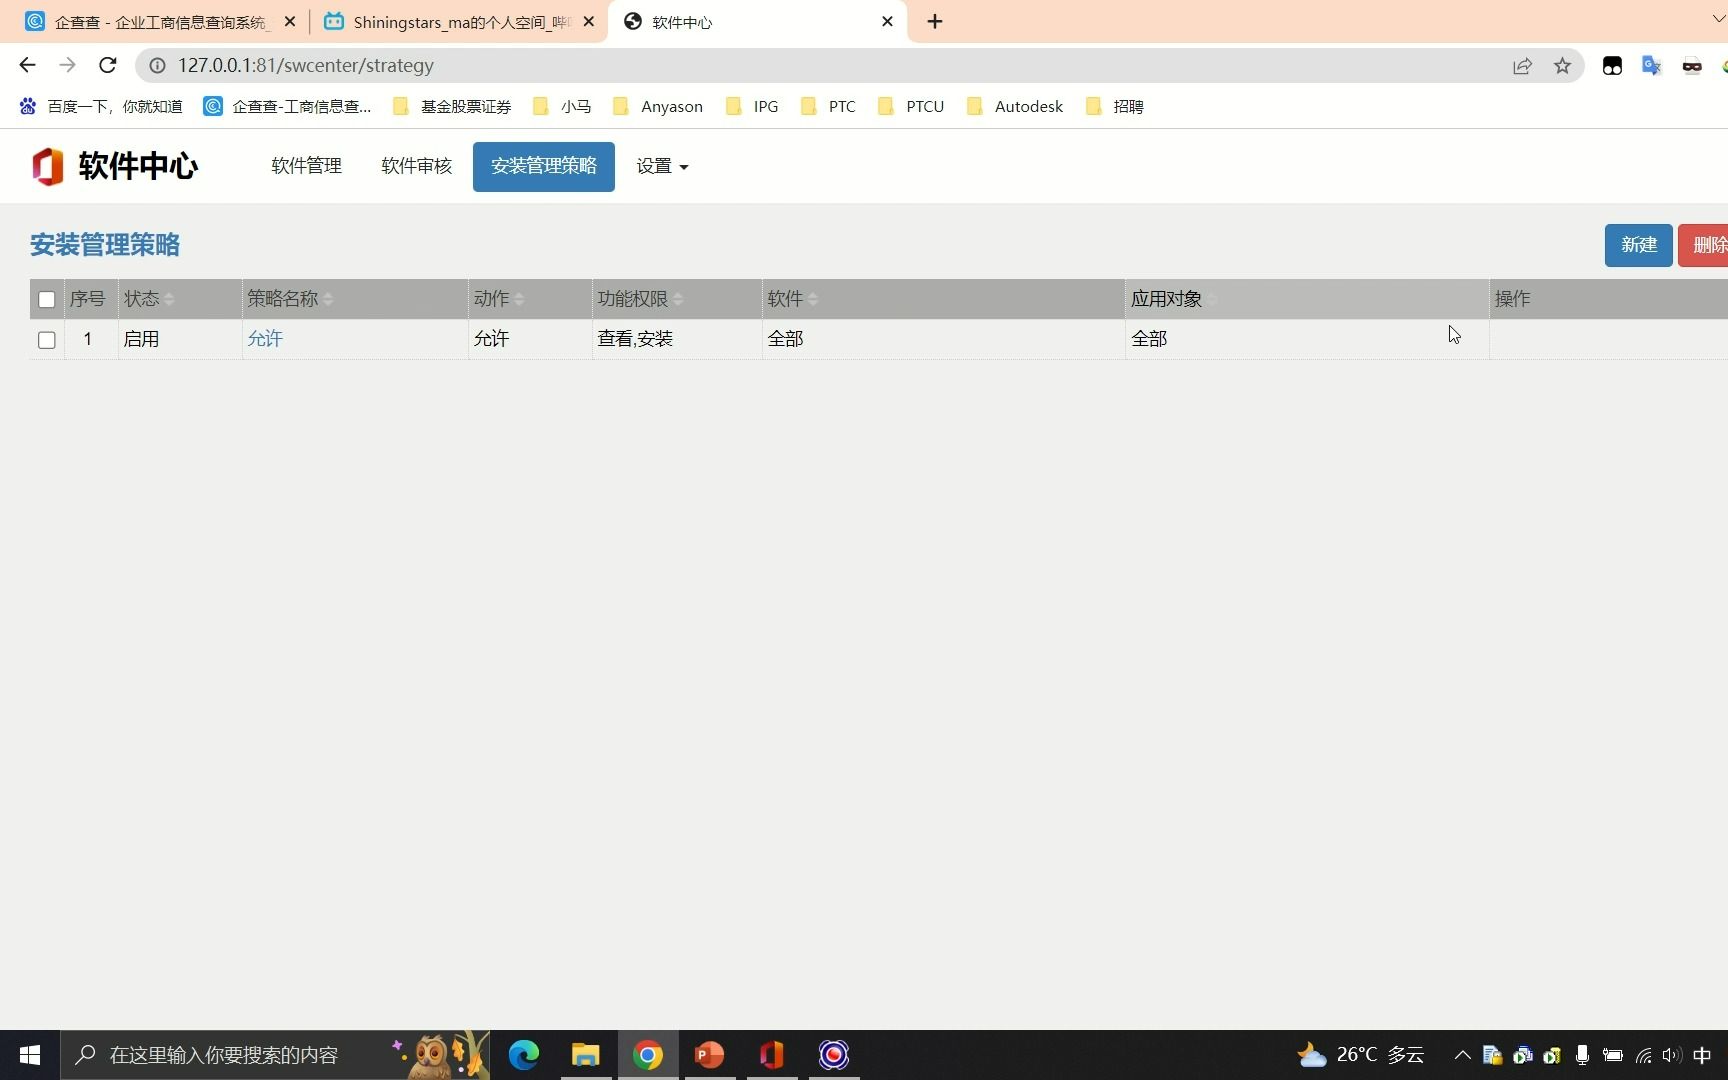
Task: Open the 企查查 bookmark icon
Action: click(212, 106)
